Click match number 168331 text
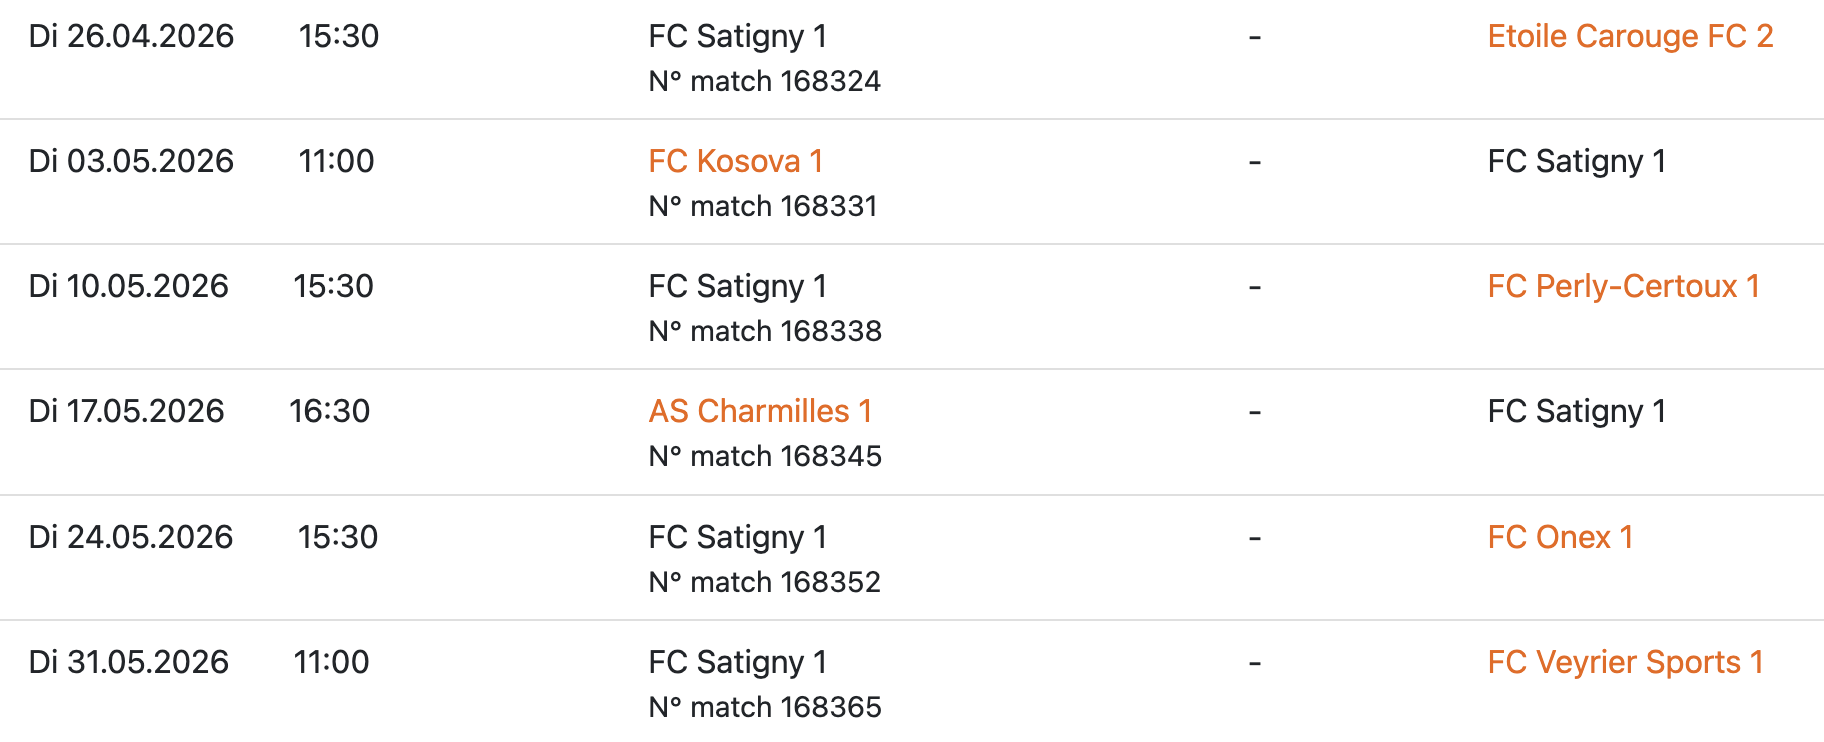1824x742 pixels. 763,207
